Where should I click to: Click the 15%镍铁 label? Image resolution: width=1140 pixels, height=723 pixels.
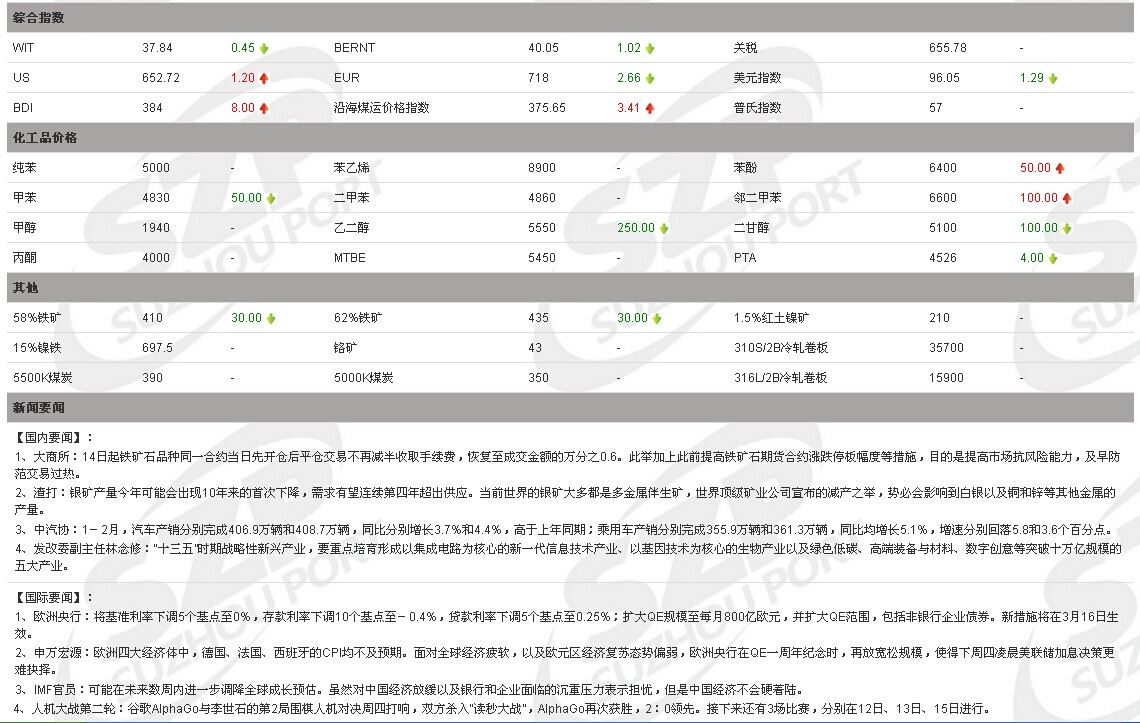coord(37,348)
